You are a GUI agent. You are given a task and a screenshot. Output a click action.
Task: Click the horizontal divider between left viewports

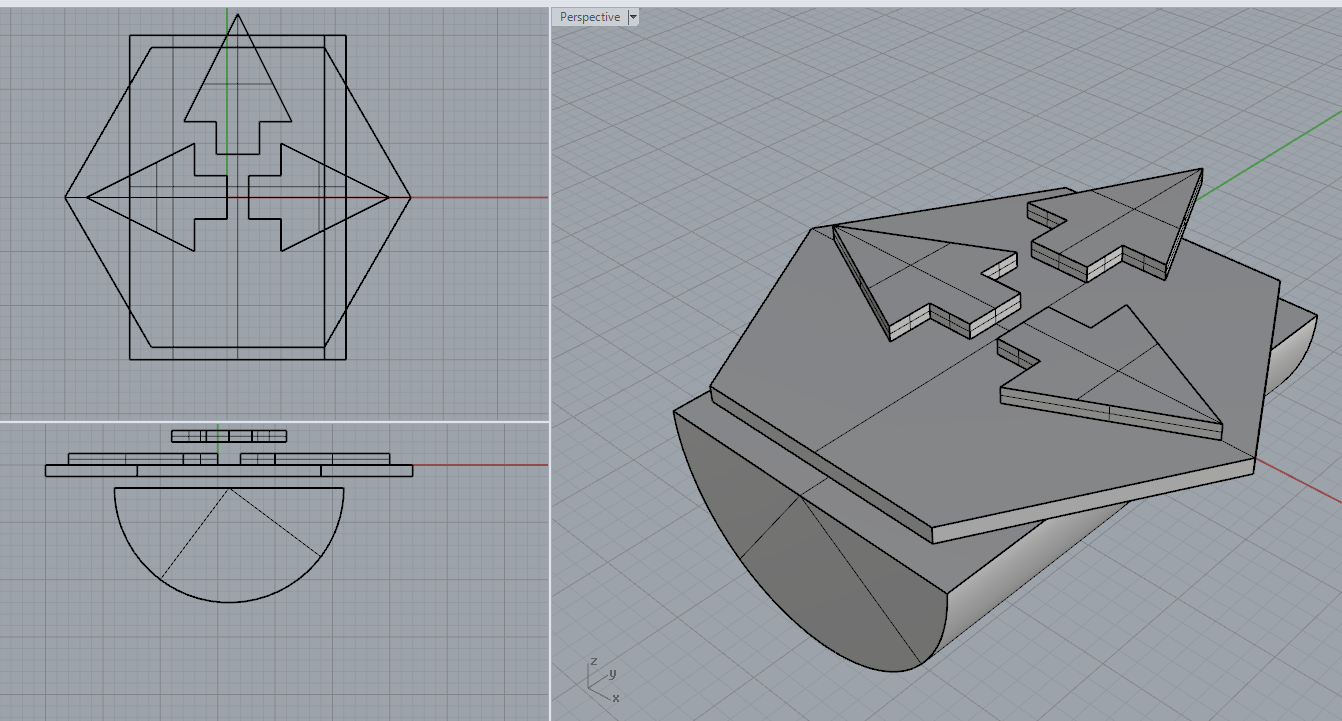(x=274, y=421)
